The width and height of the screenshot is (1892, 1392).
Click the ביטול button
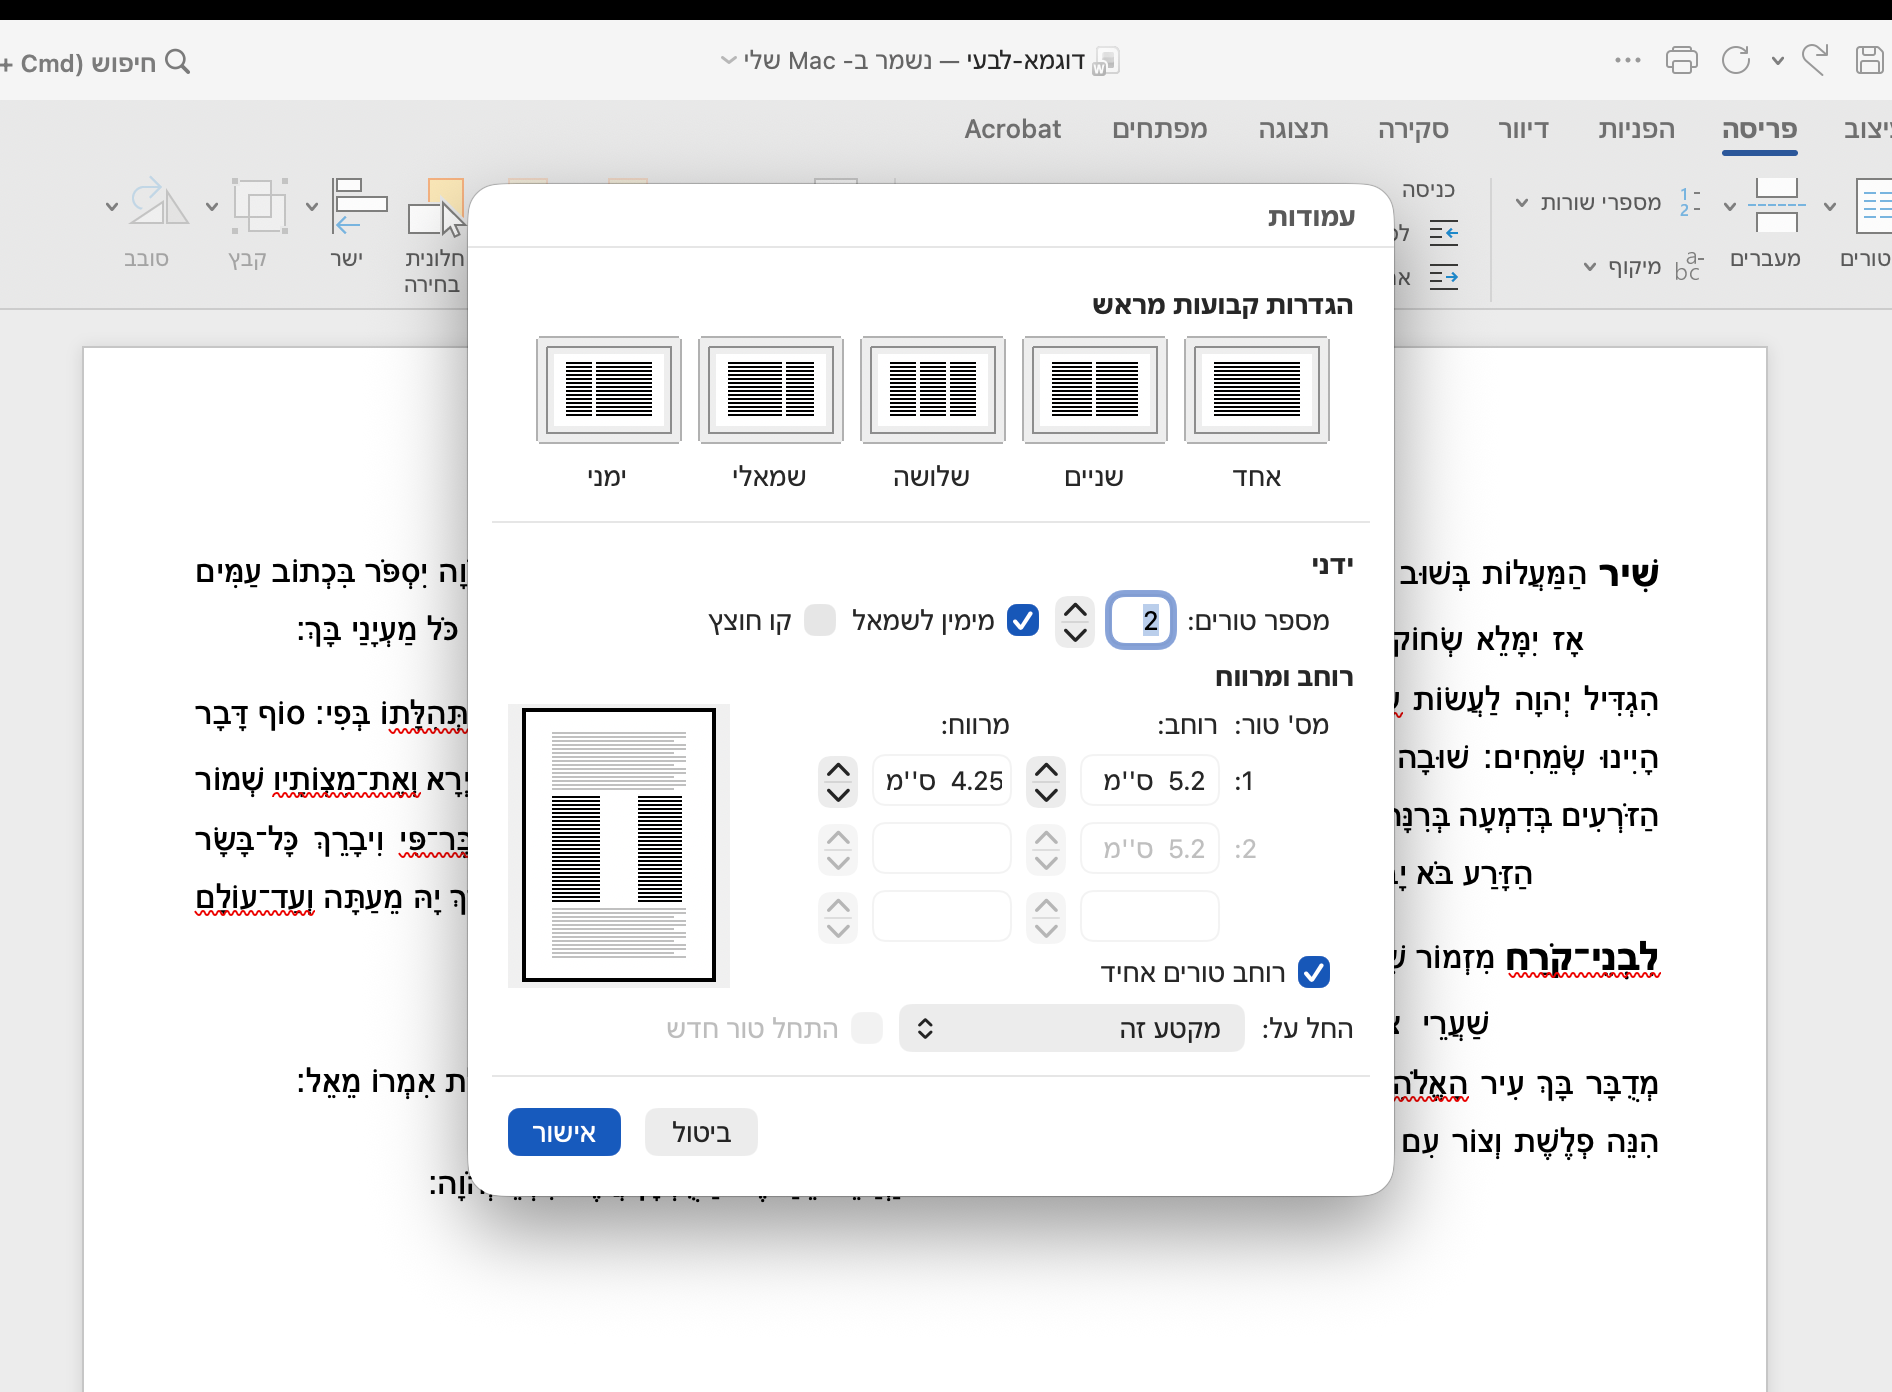coord(701,1132)
